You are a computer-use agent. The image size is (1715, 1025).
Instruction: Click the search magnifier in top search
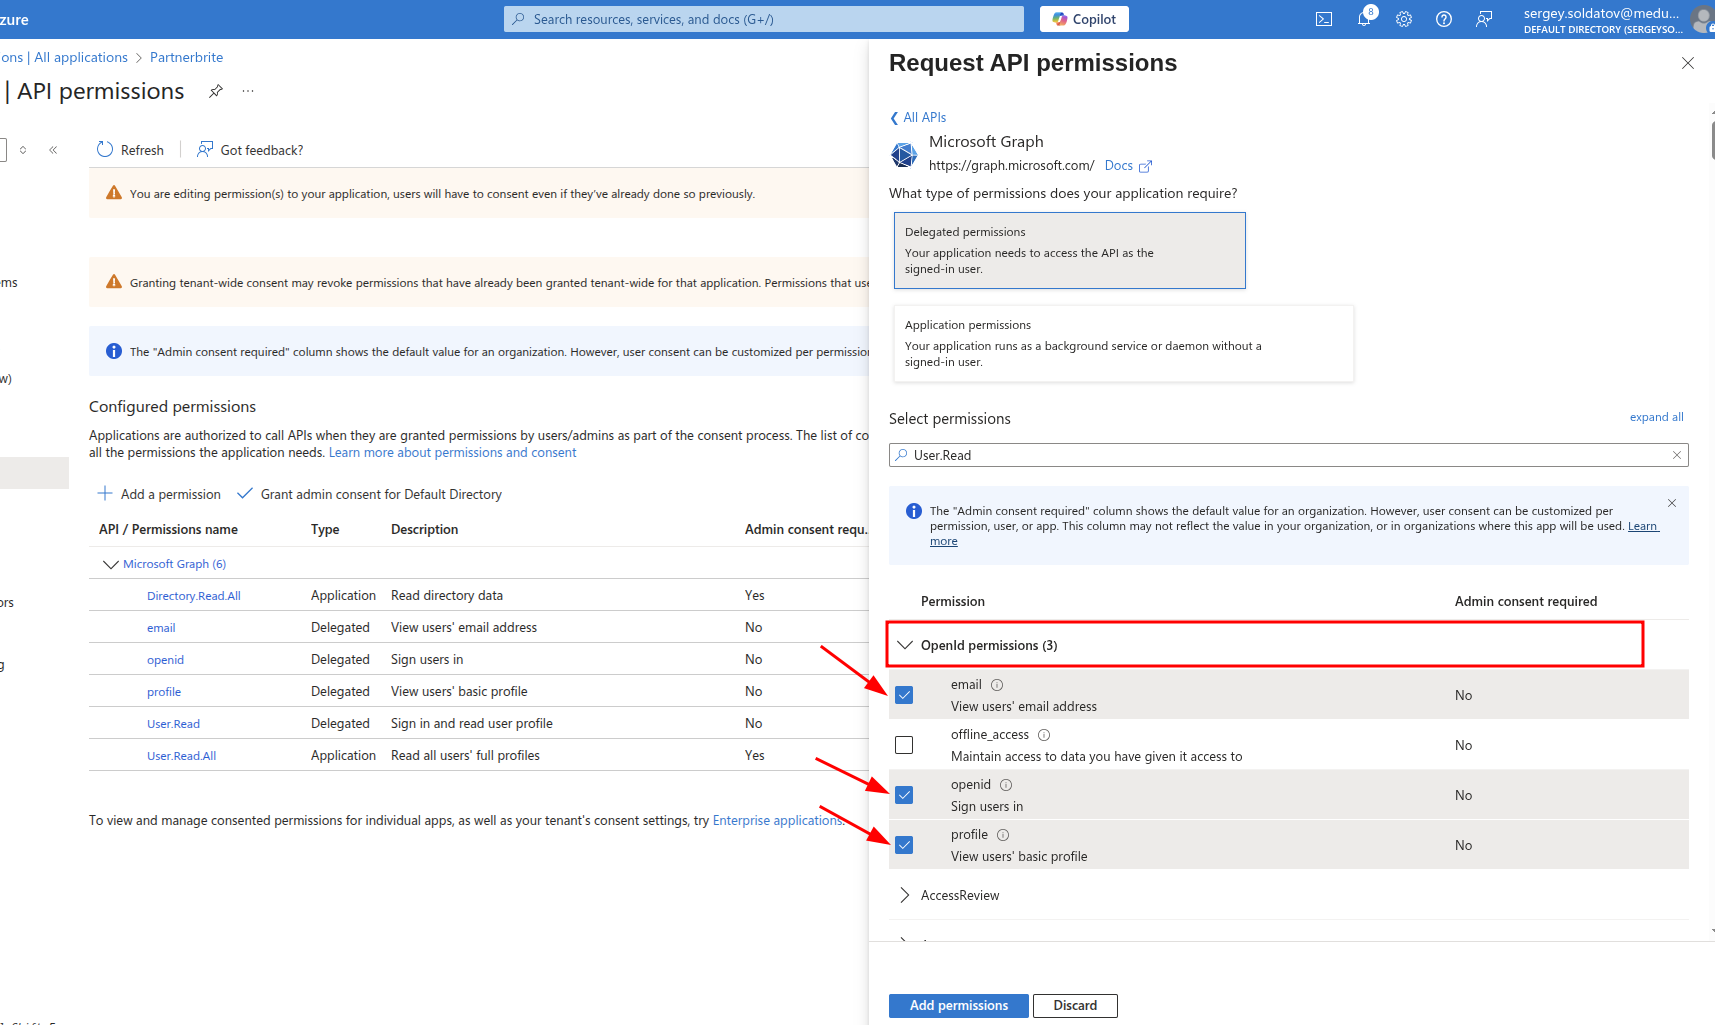518,19
